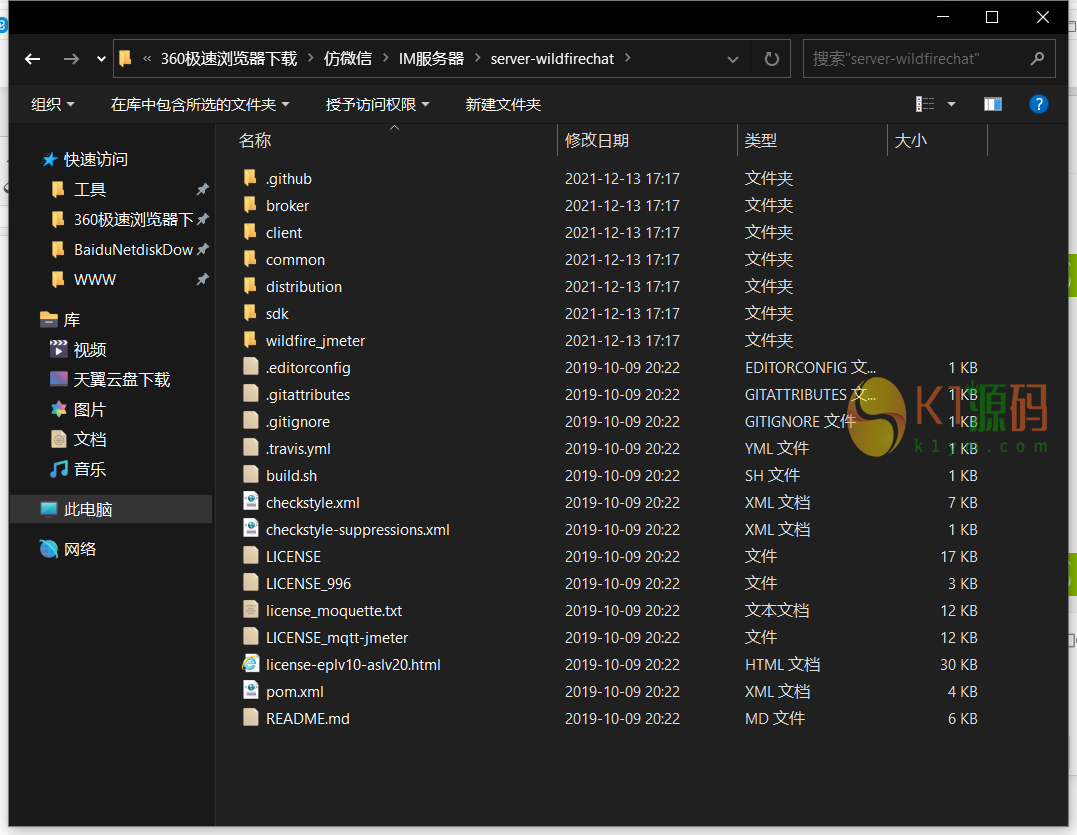1077x835 pixels.
Task: Open the 网络 network location
Action: [x=80, y=549]
